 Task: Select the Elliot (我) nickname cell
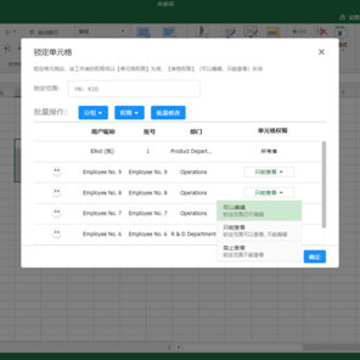click(102, 151)
